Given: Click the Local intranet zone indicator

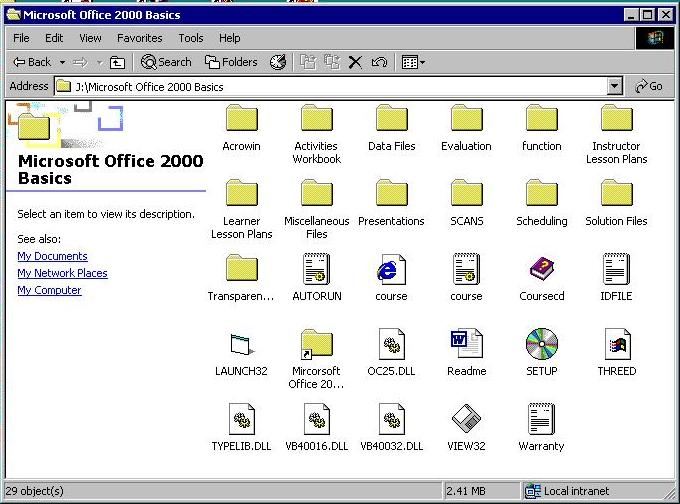Looking at the screenshot, I should click(567, 491).
